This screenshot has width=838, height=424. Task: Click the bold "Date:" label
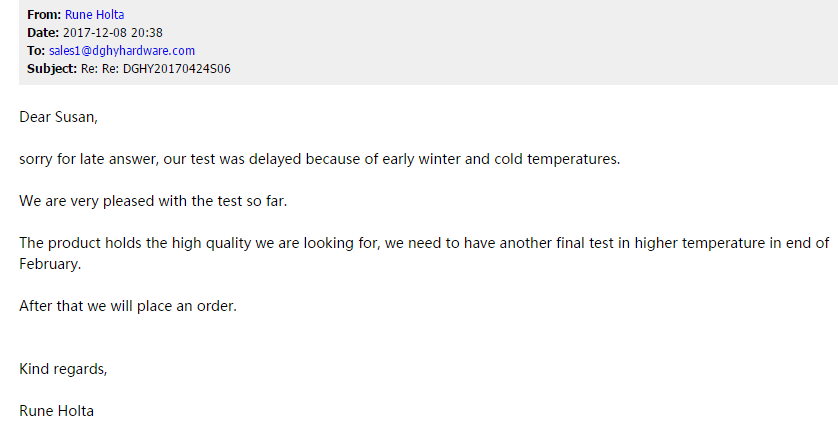[x=43, y=33]
